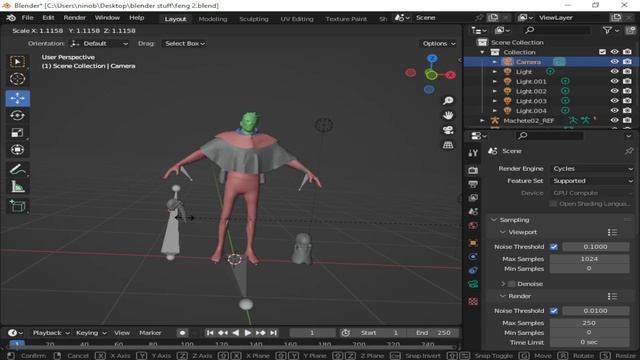Click the Z axis on navigation gizmo
Viewport: 640px width, 360px height.
pyautogui.click(x=432, y=58)
